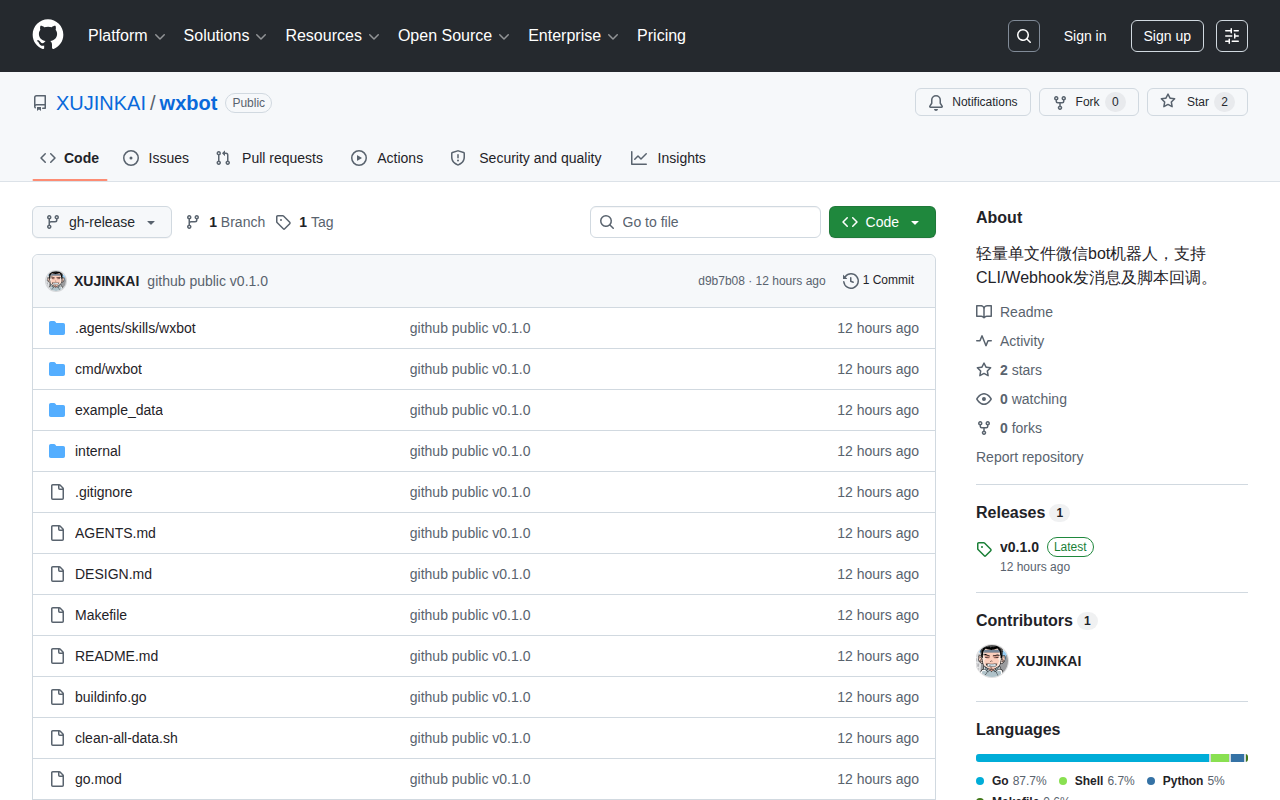Click the folder icon for internal
This screenshot has height=800, width=1280.
point(57,451)
